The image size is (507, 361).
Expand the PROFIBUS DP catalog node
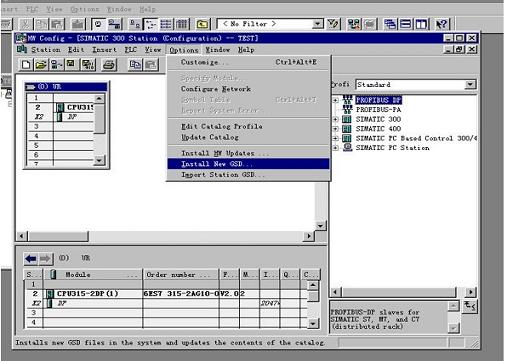pos(336,100)
